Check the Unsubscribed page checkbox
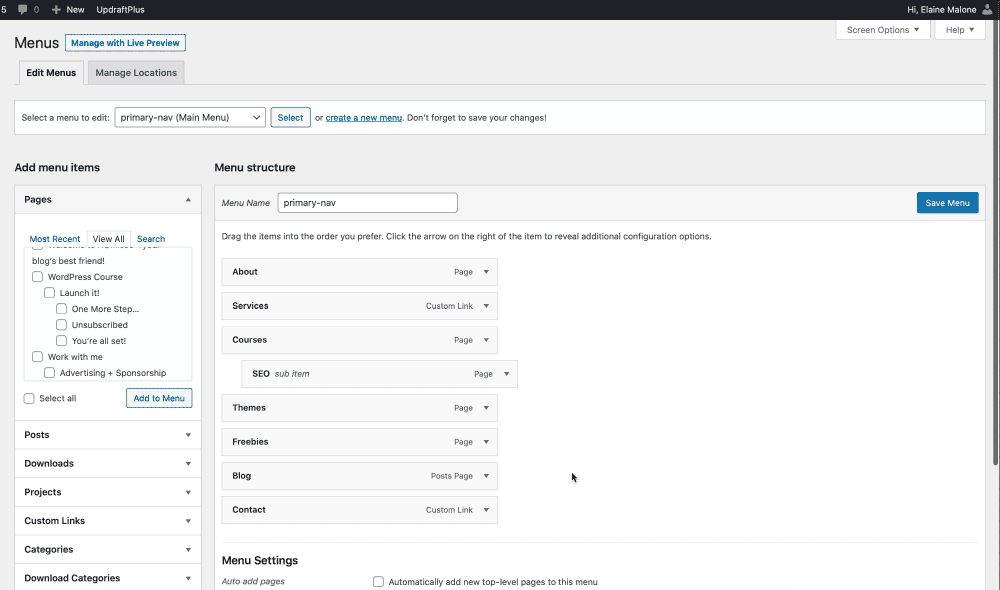This screenshot has height=590, width=1000. 61,325
